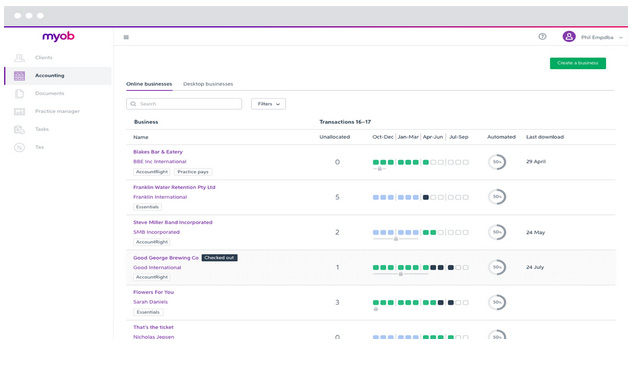Open the Documents page icon
Screen dimensions: 631x369
click(19, 94)
